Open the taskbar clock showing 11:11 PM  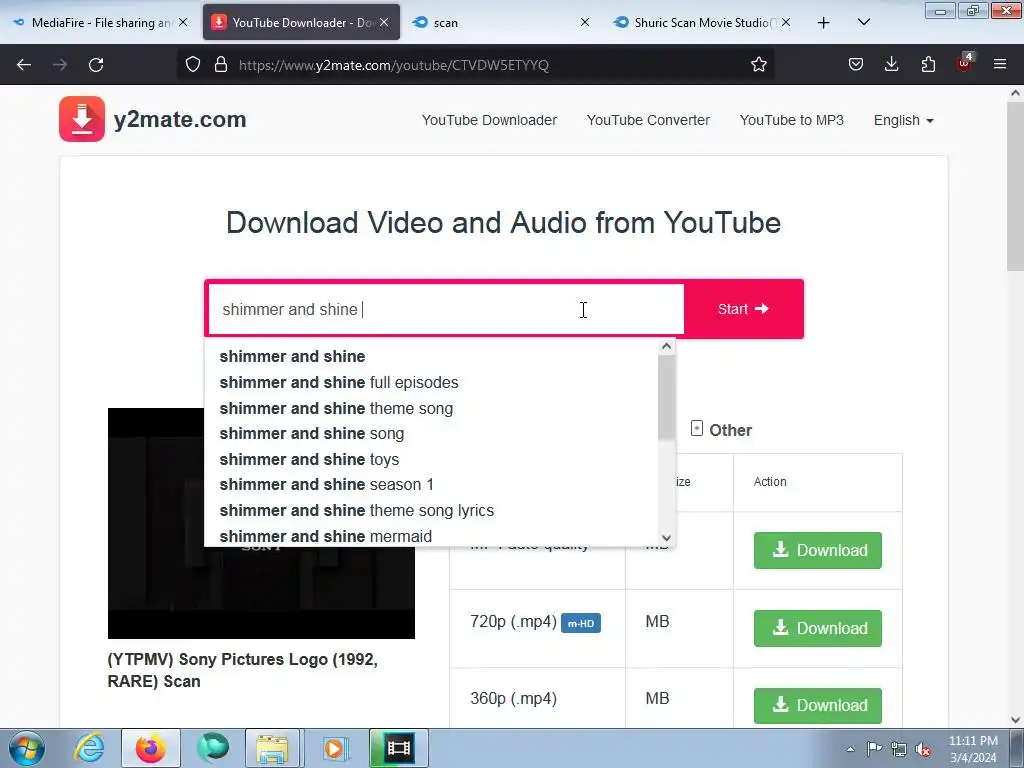pos(973,749)
